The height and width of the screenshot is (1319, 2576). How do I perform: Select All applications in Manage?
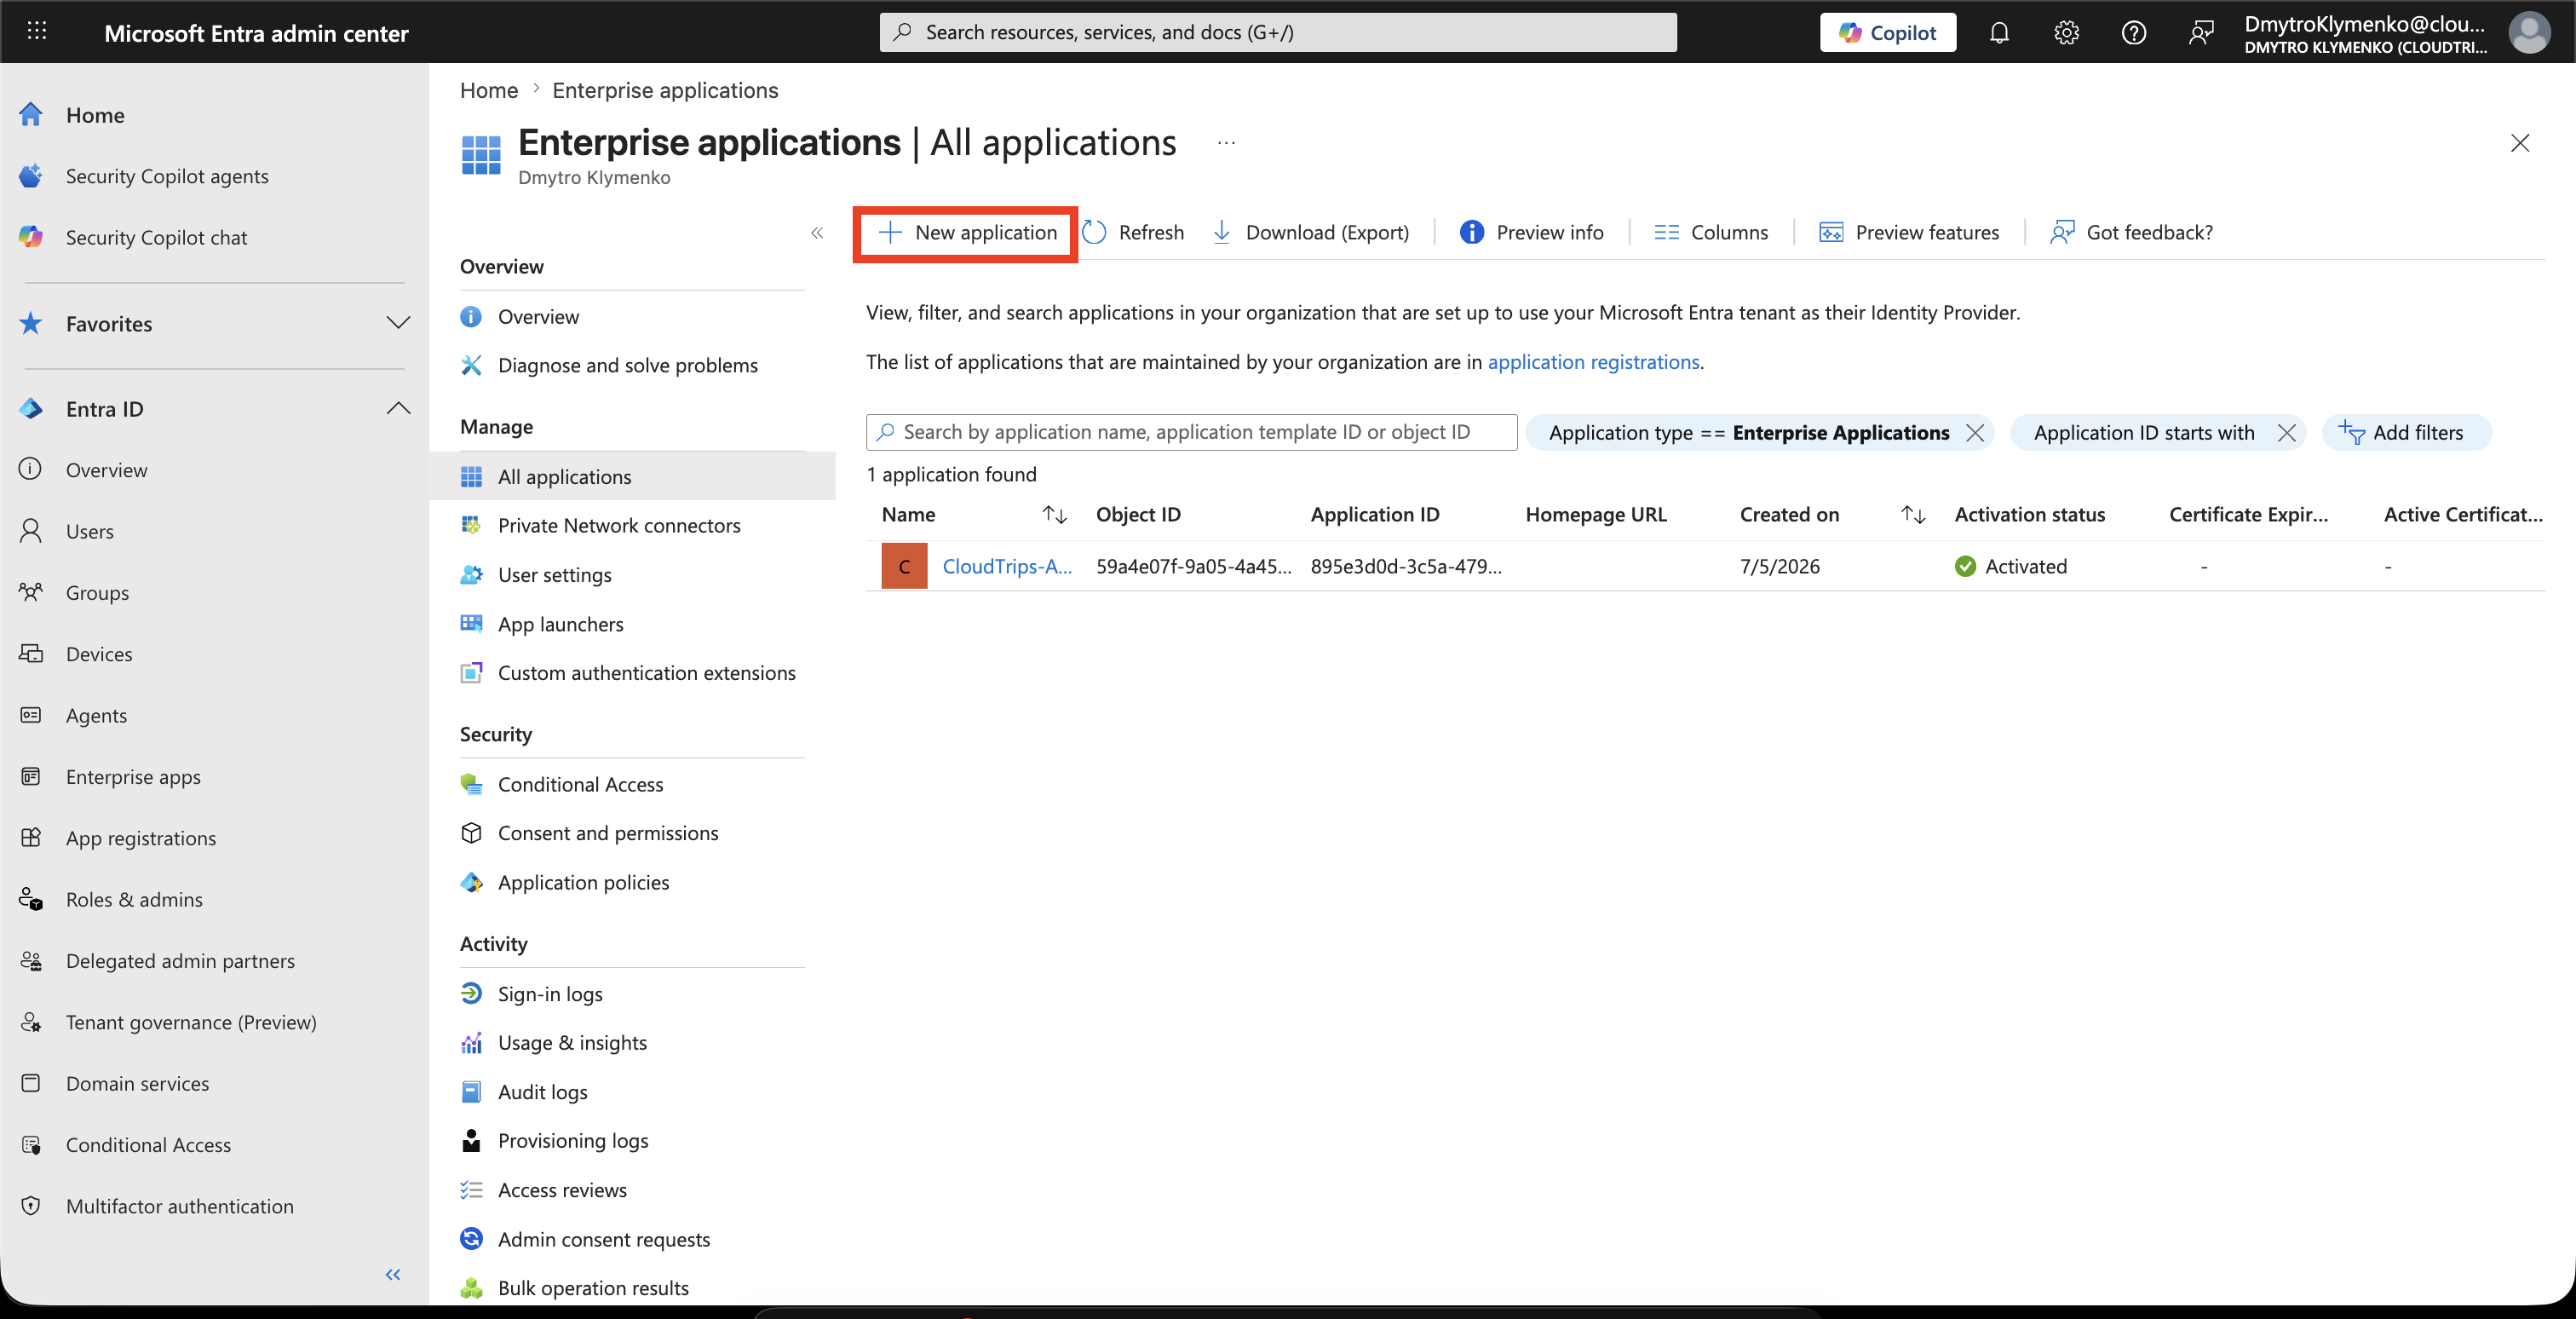[564, 476]
